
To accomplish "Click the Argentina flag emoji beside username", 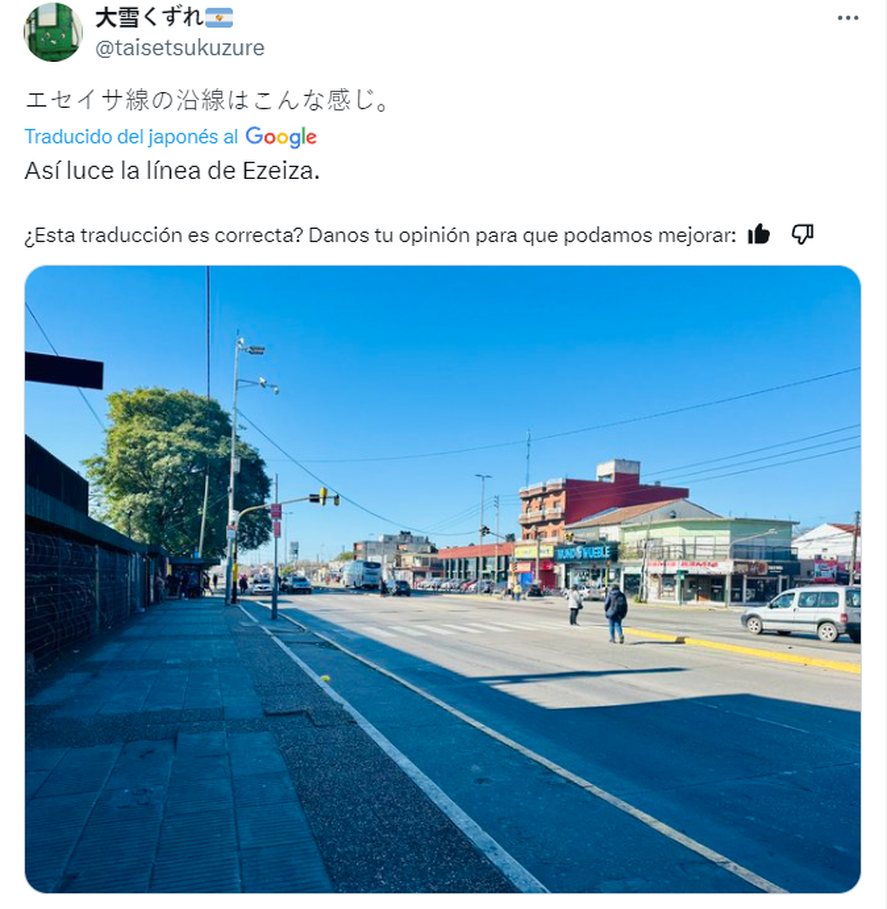I will point(220,18).
